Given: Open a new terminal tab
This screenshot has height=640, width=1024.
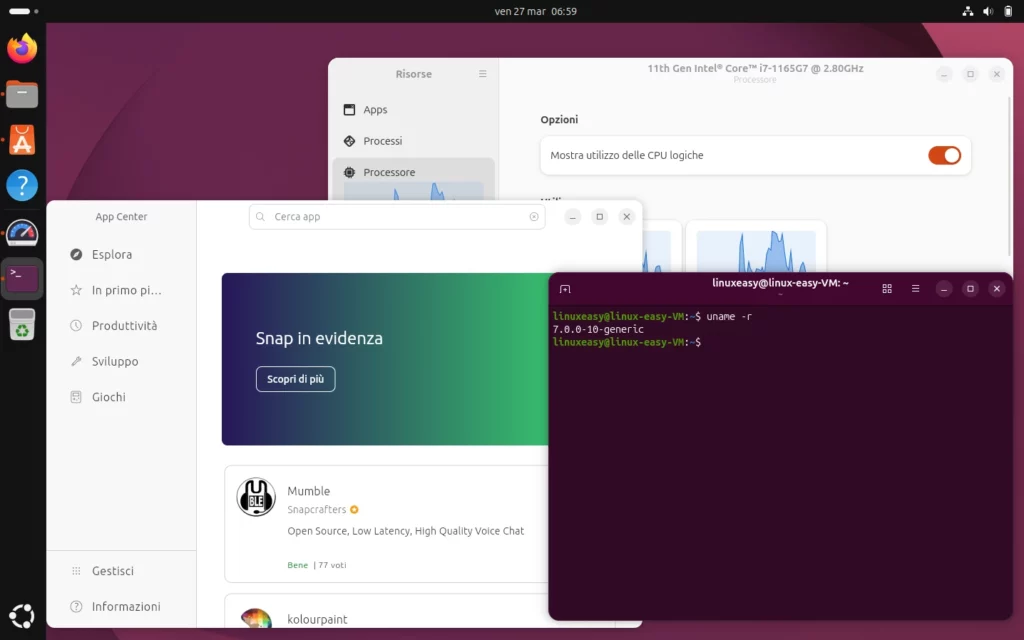Looking at the screenshot, I should pos(566,288).
